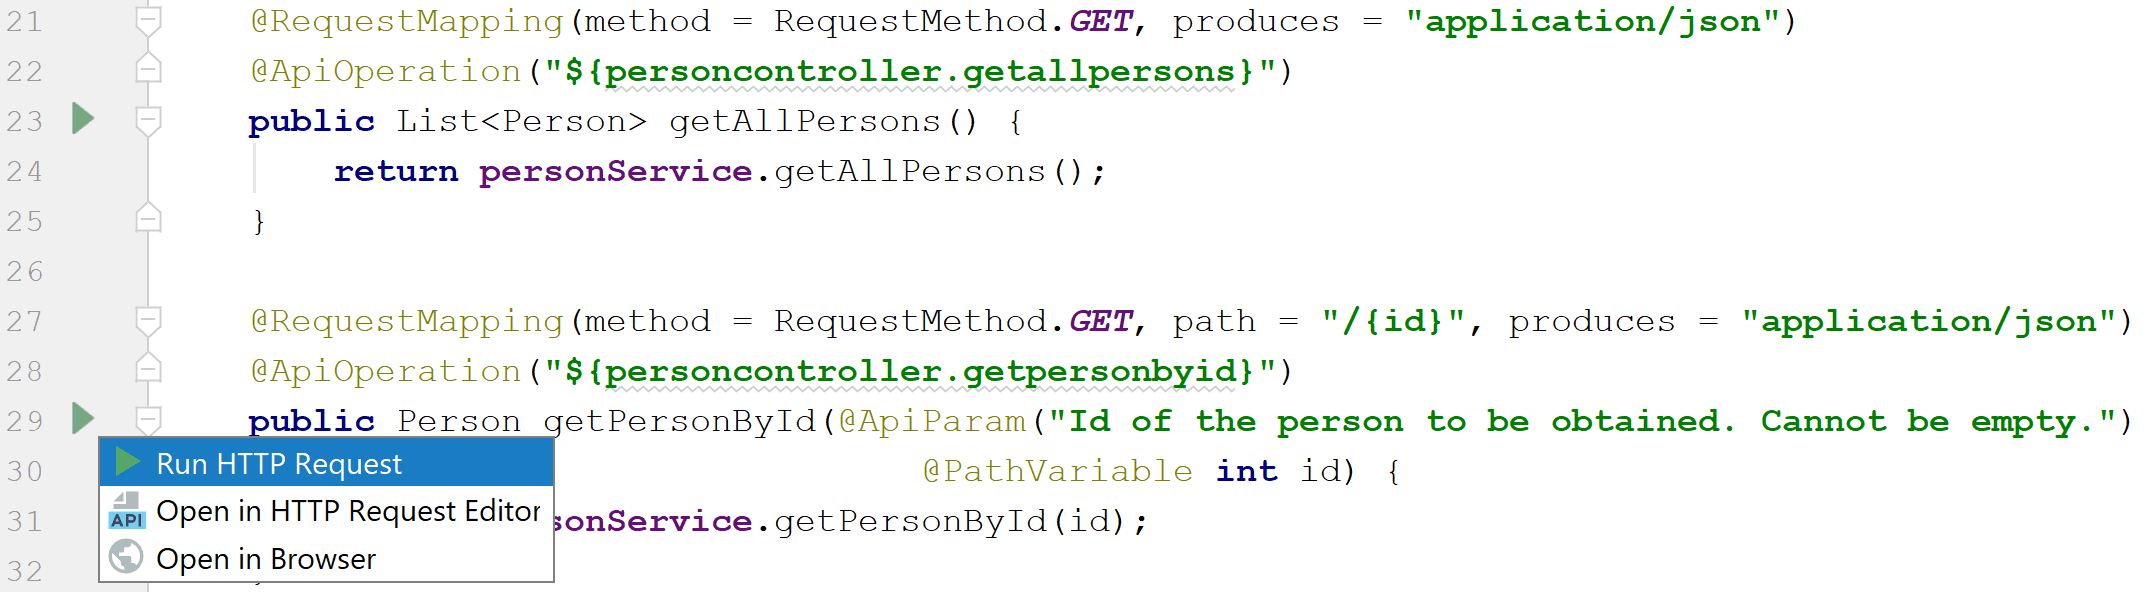Click the personService field on line 24
This screenshot has height=592, width=2156.
click(x=615, y=172)
